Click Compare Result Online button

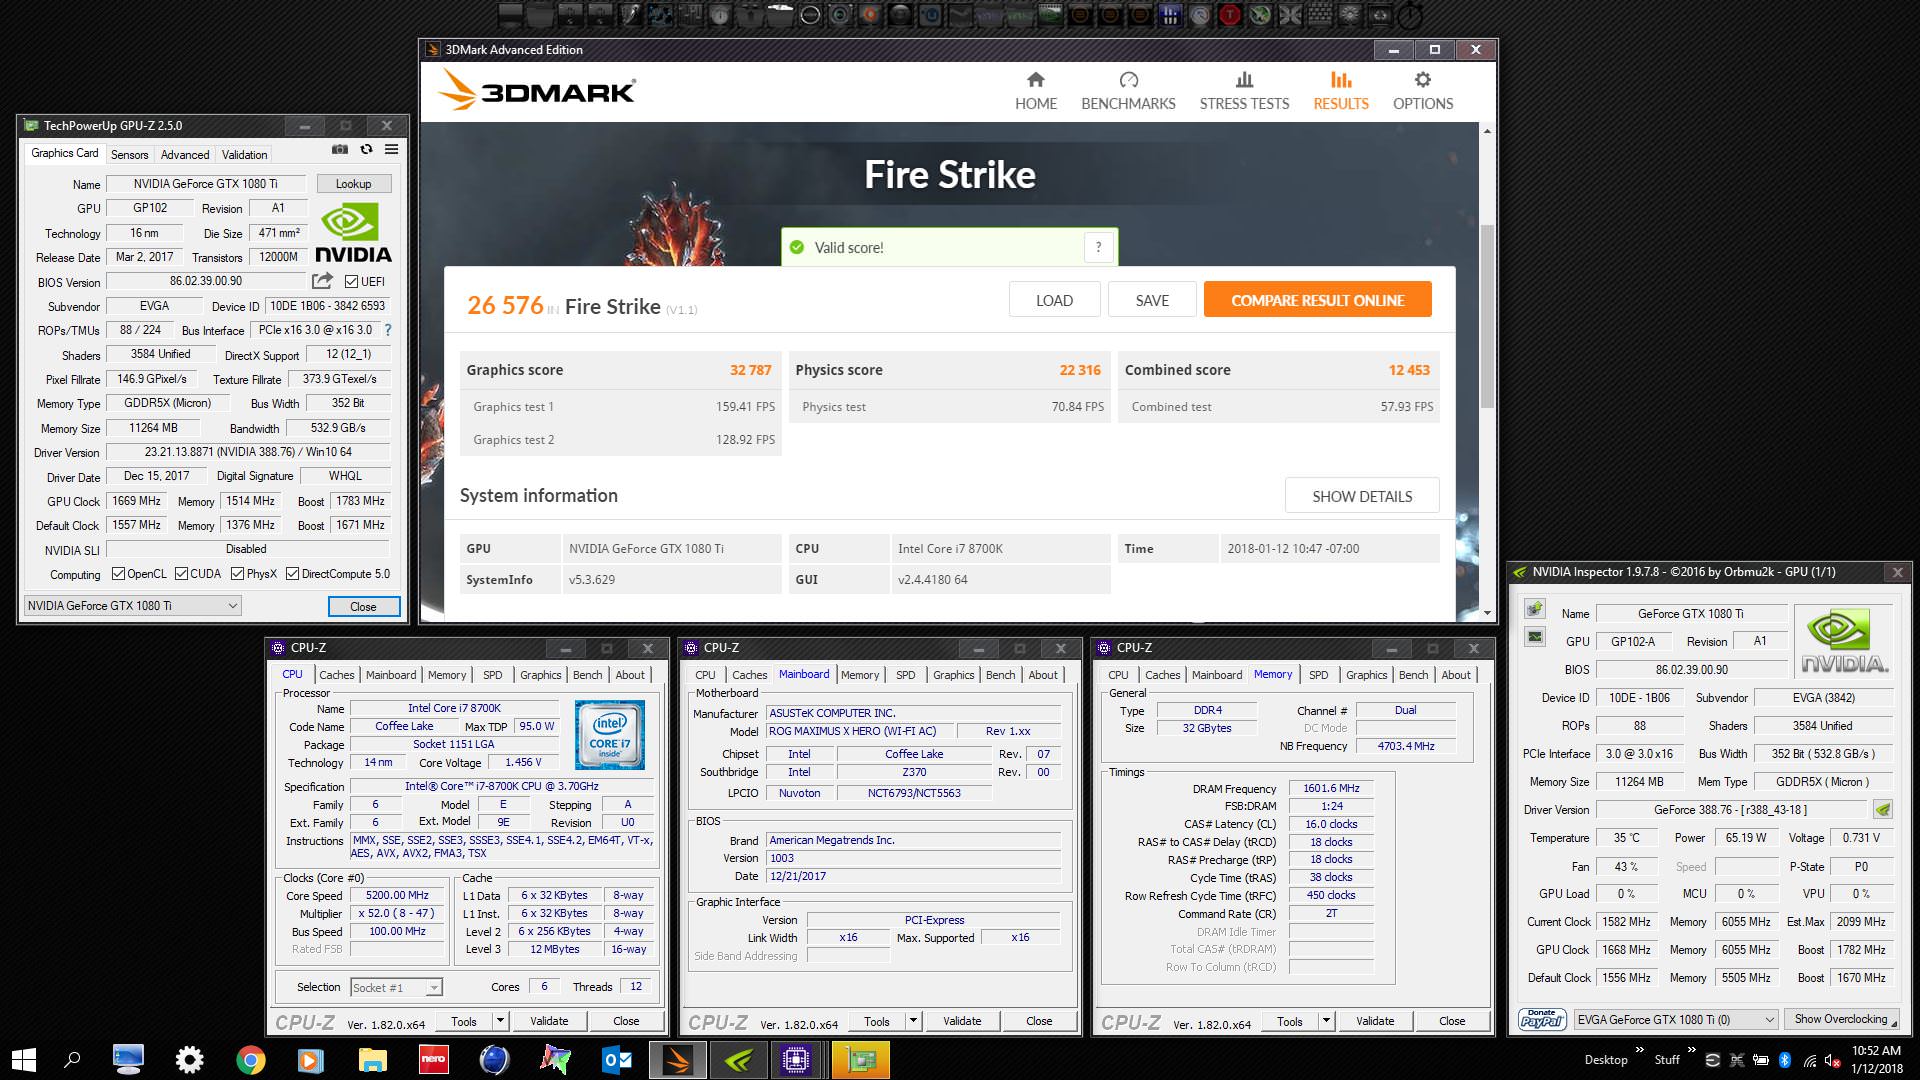[x=1317, y=300]
